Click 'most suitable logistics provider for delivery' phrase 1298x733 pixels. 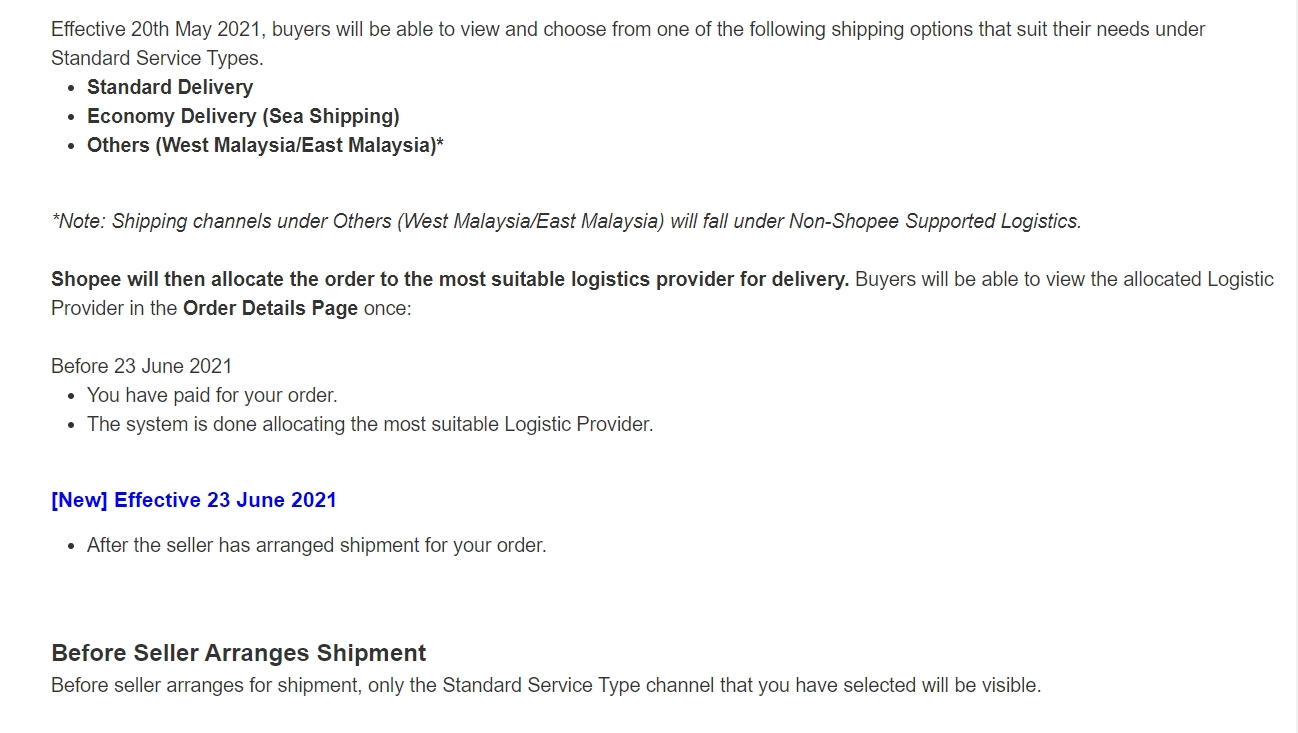point(644,279)
